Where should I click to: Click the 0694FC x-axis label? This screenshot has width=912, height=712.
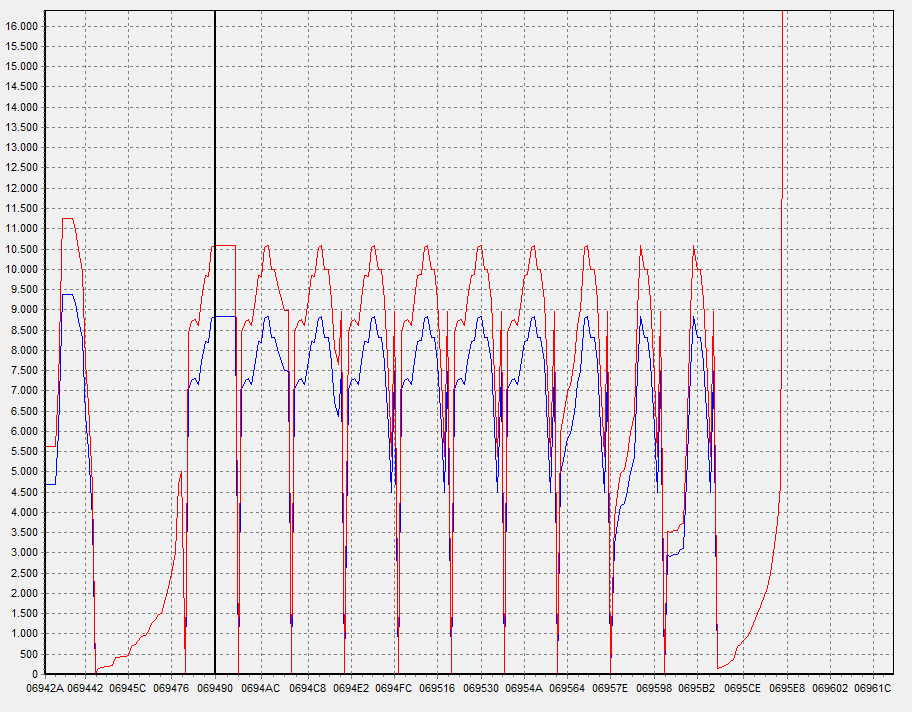coord(394,689)
